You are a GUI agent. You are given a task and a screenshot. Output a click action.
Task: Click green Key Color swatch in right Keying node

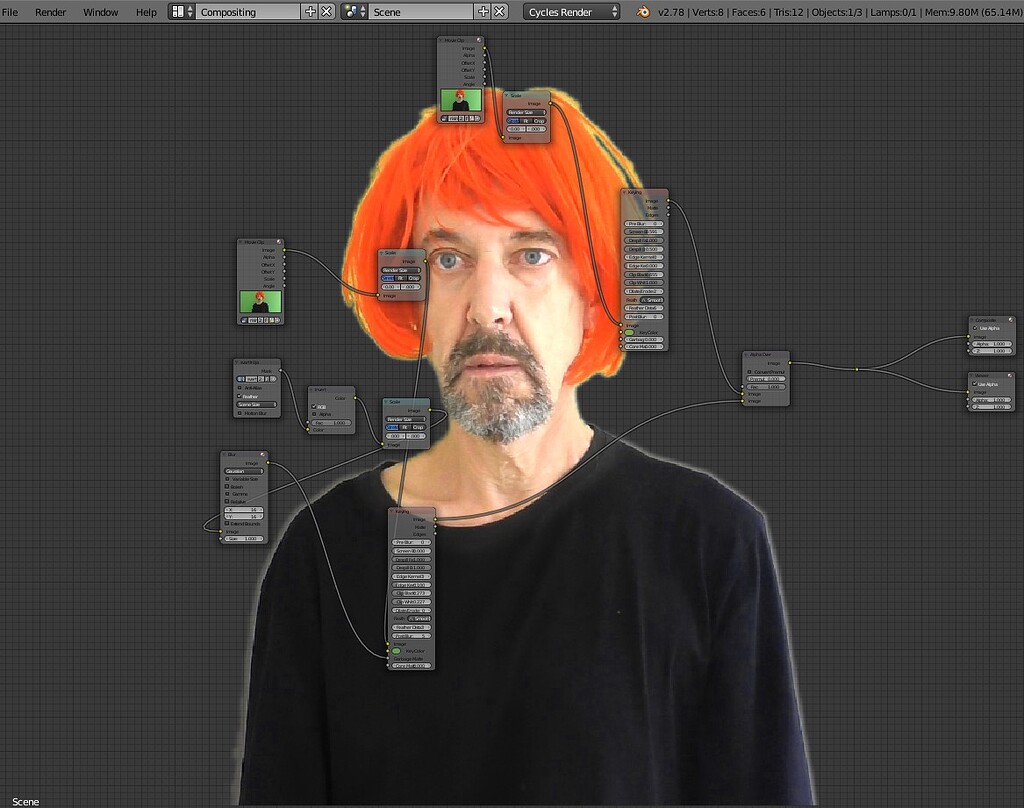[630, 332]
